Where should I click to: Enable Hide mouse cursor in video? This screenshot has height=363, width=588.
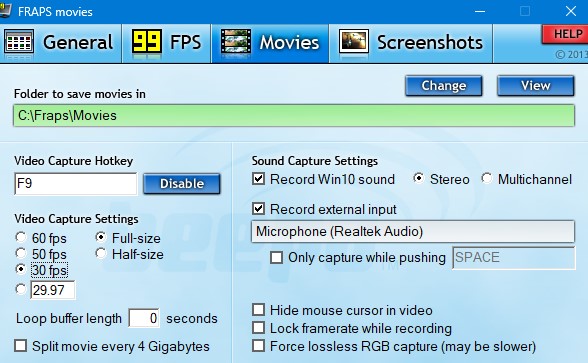pos(258,310)
